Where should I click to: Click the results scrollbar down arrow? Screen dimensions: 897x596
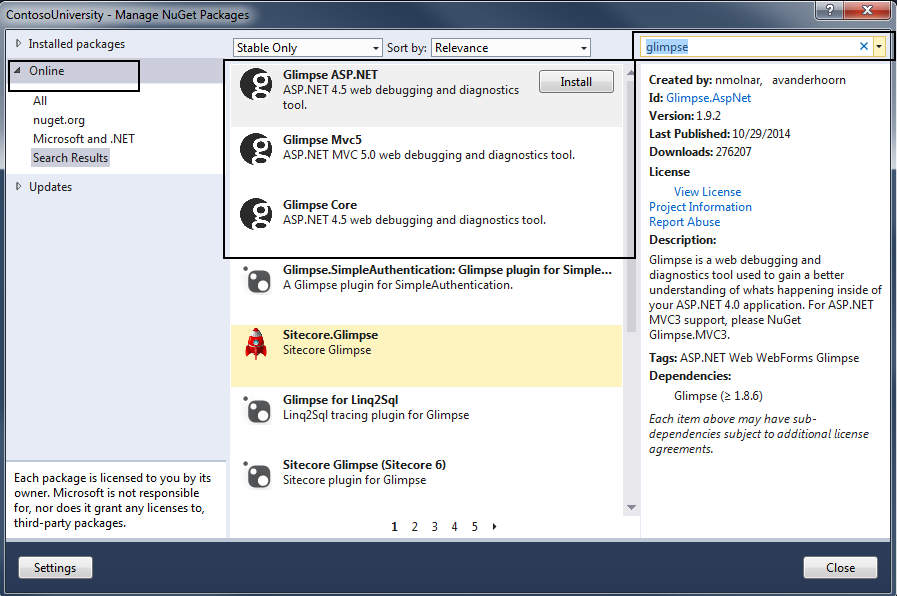tap(631, 507)
